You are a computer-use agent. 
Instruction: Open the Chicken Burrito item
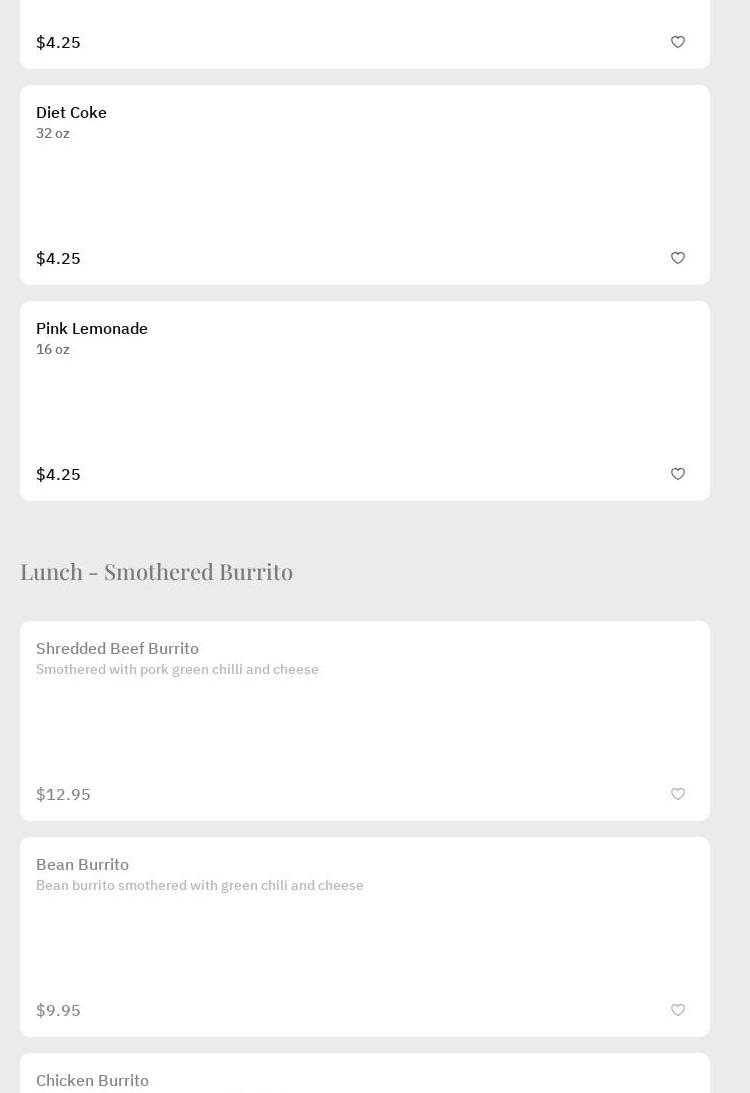(x=92, y=1081)
